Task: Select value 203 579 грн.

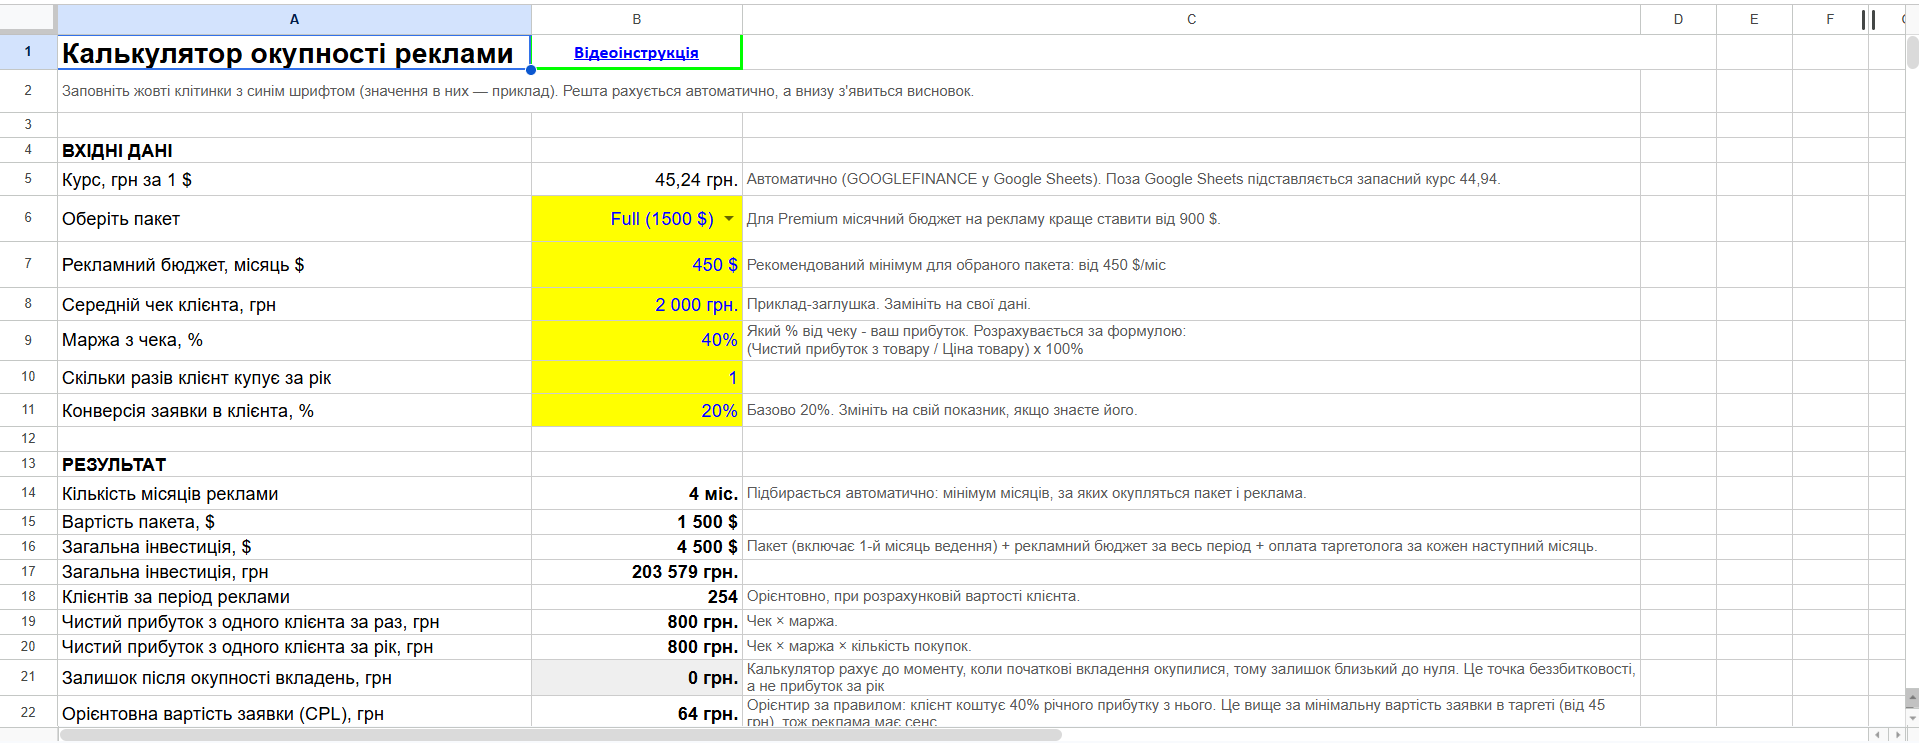Action: tap(637, 572)
